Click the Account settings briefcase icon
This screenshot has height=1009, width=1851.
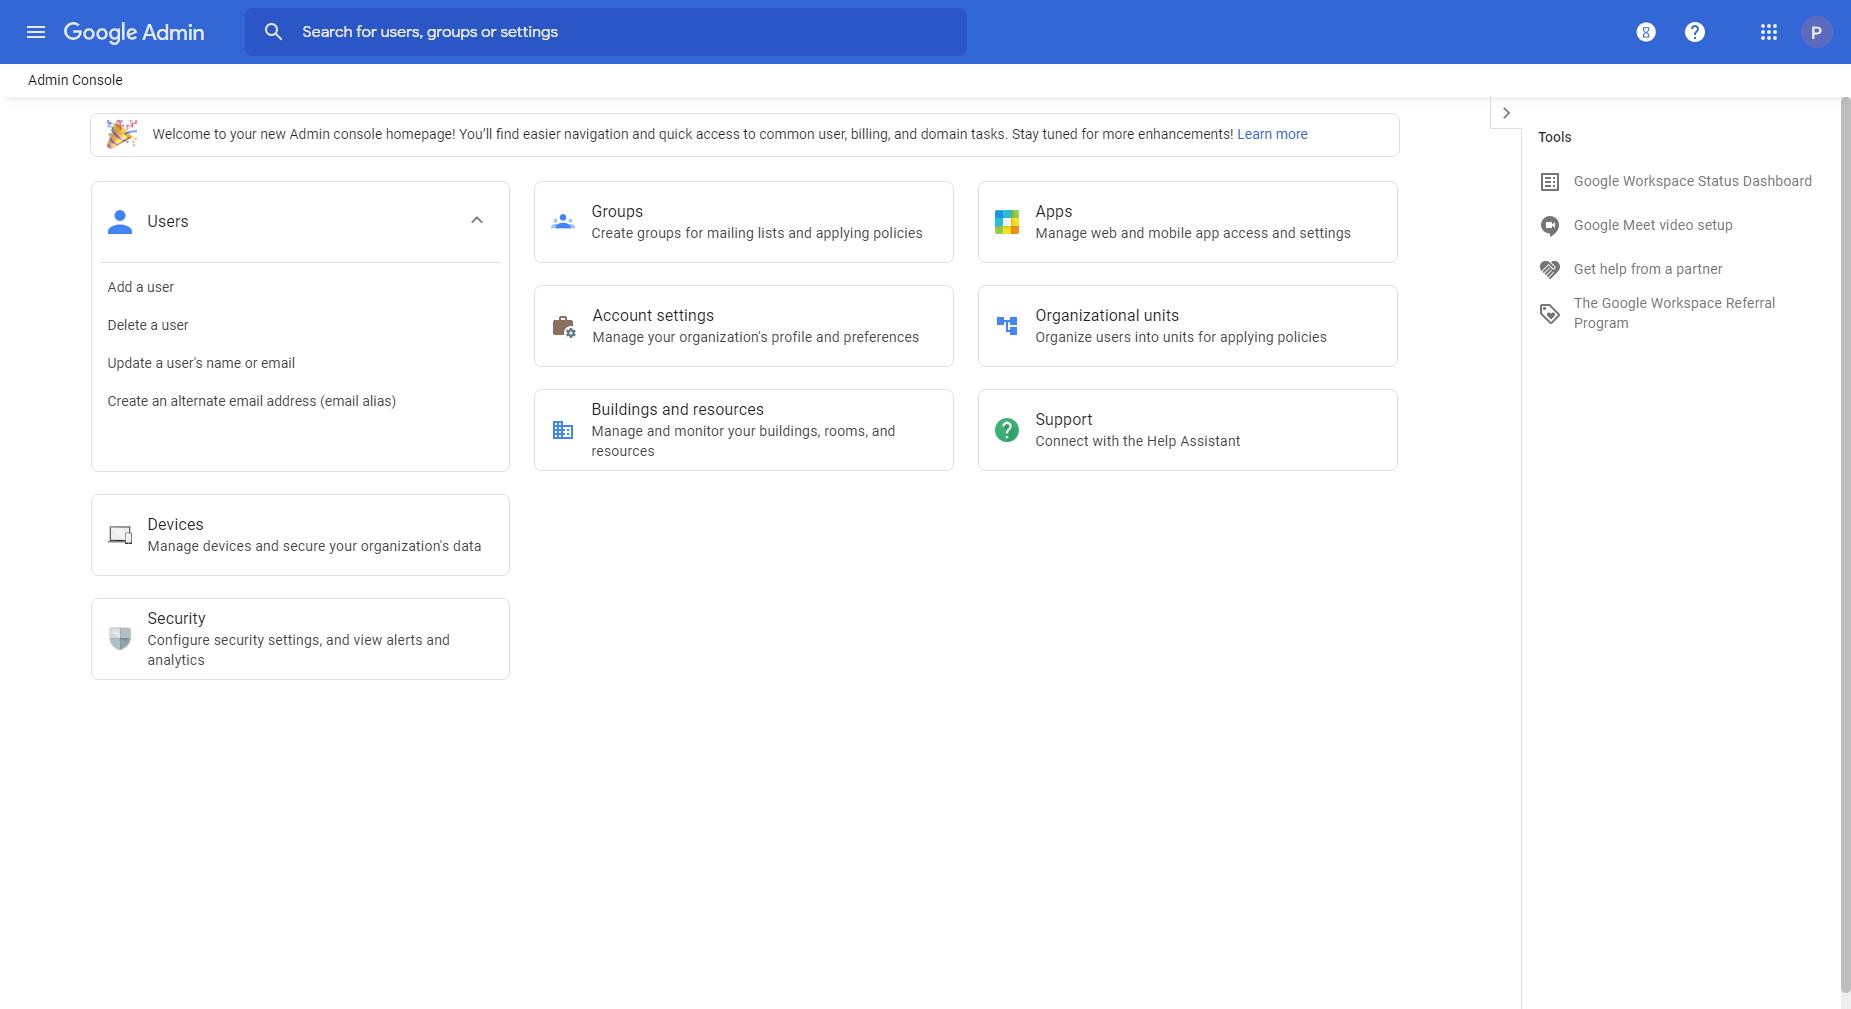coord(564,326)
